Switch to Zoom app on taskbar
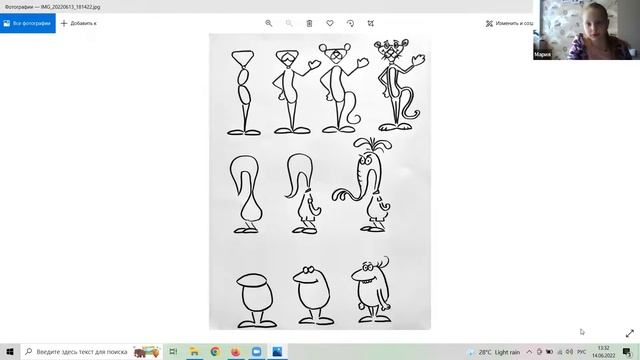 coord(256,351)
